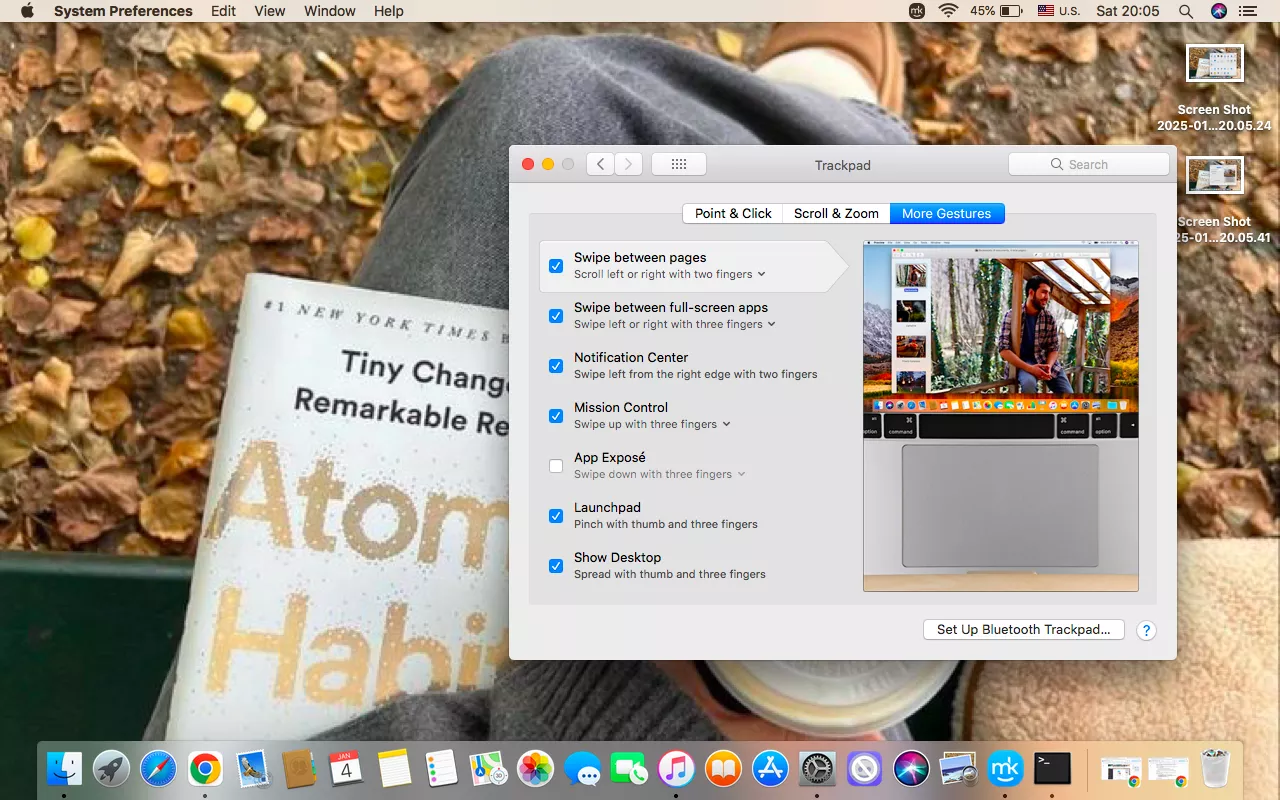Click Set Up Bluetooth Trackpad button
The height and width of the screenshot is (800, 1280).
pos(1023,630)
